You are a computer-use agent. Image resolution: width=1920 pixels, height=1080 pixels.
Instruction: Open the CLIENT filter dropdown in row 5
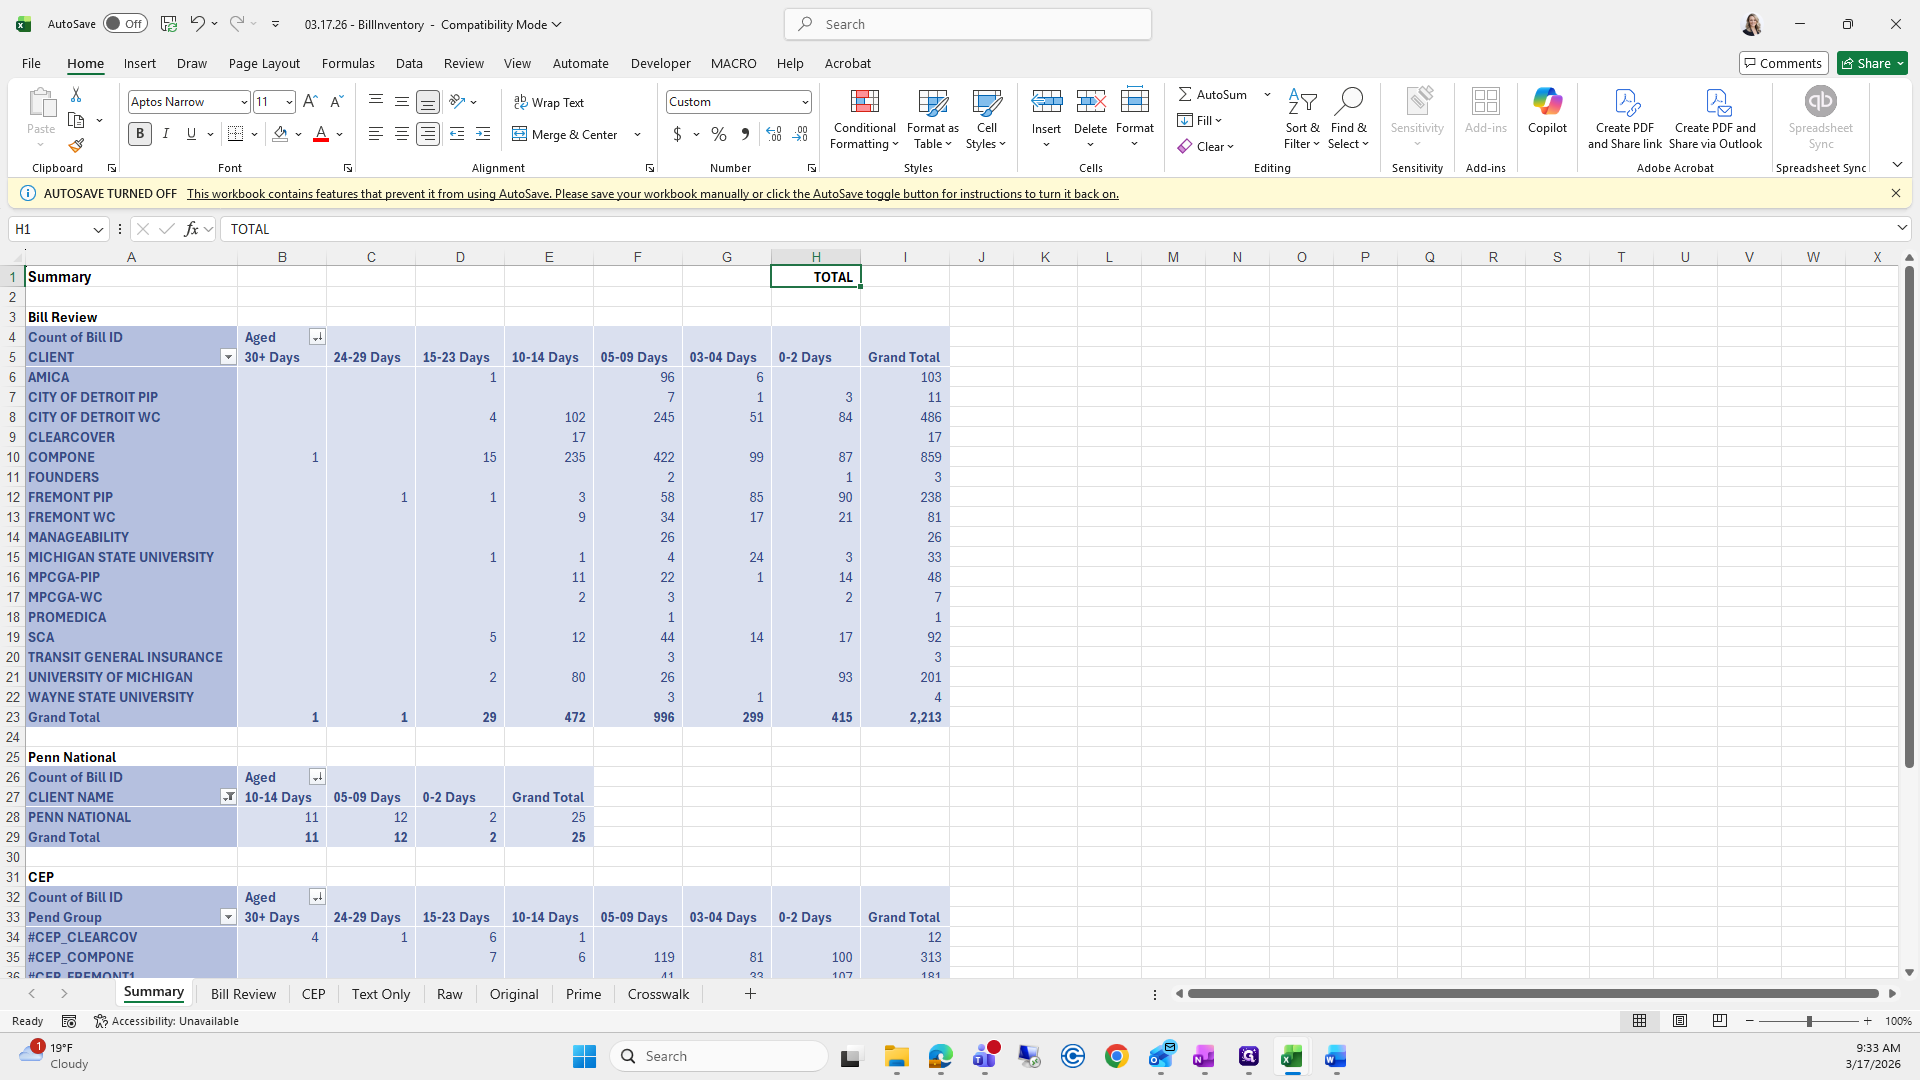click(x=228, y=357)
